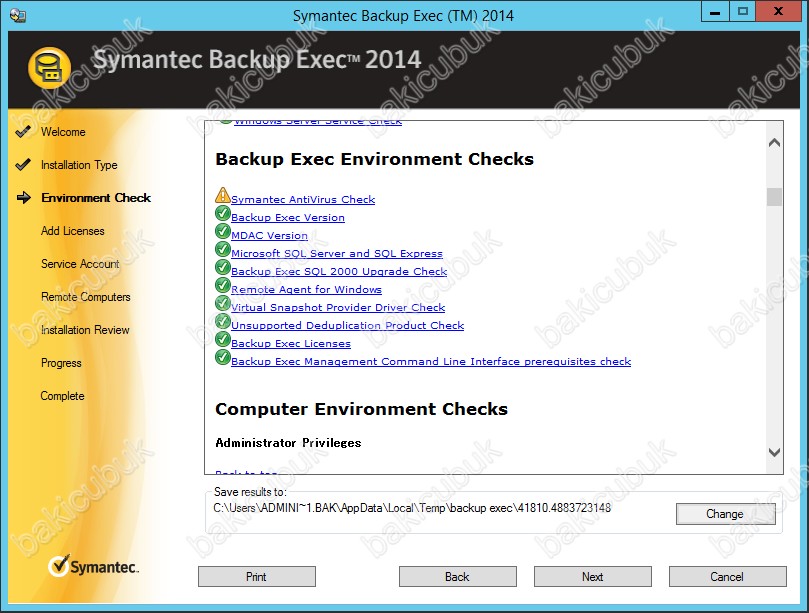Click the results pane scroll up arrow

(x=774, y=143)
